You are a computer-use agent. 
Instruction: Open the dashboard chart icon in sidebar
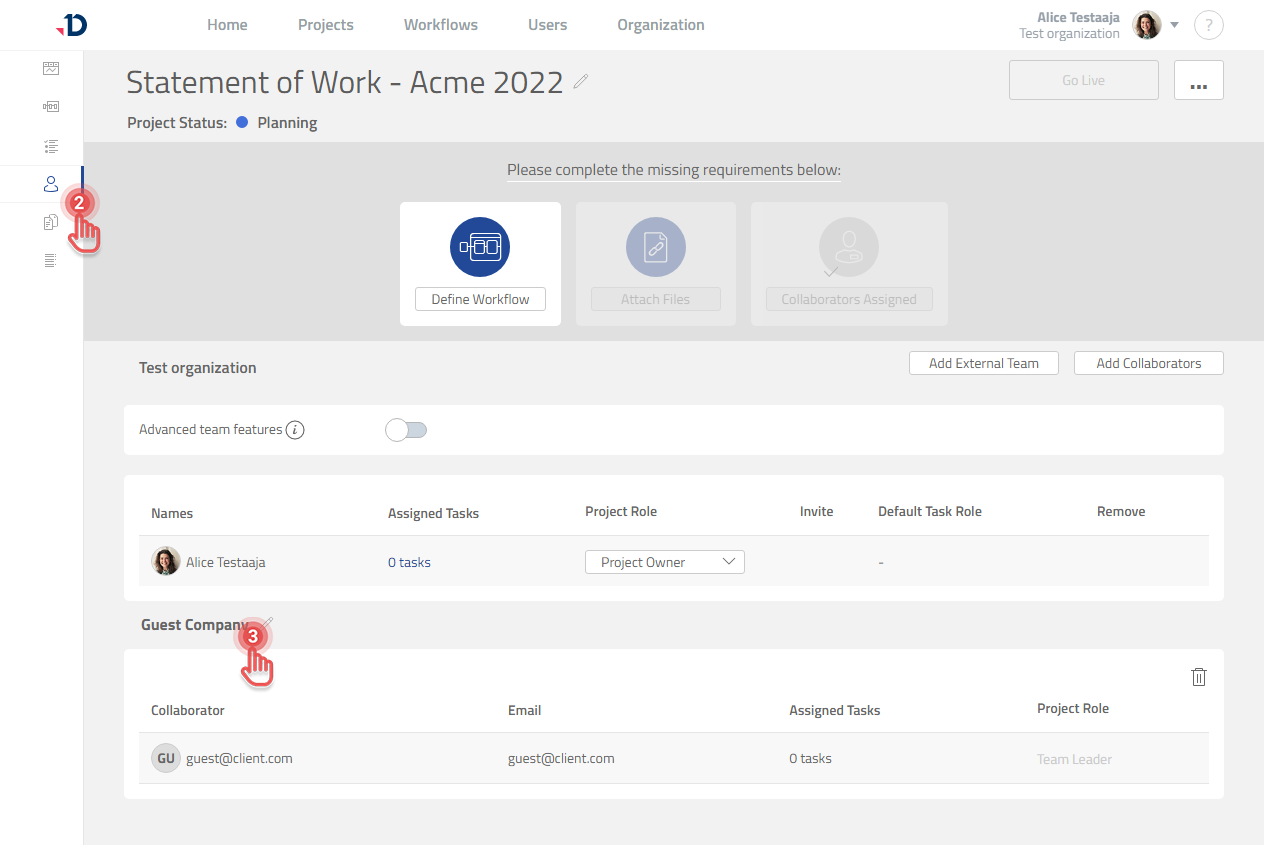point(51,69)
